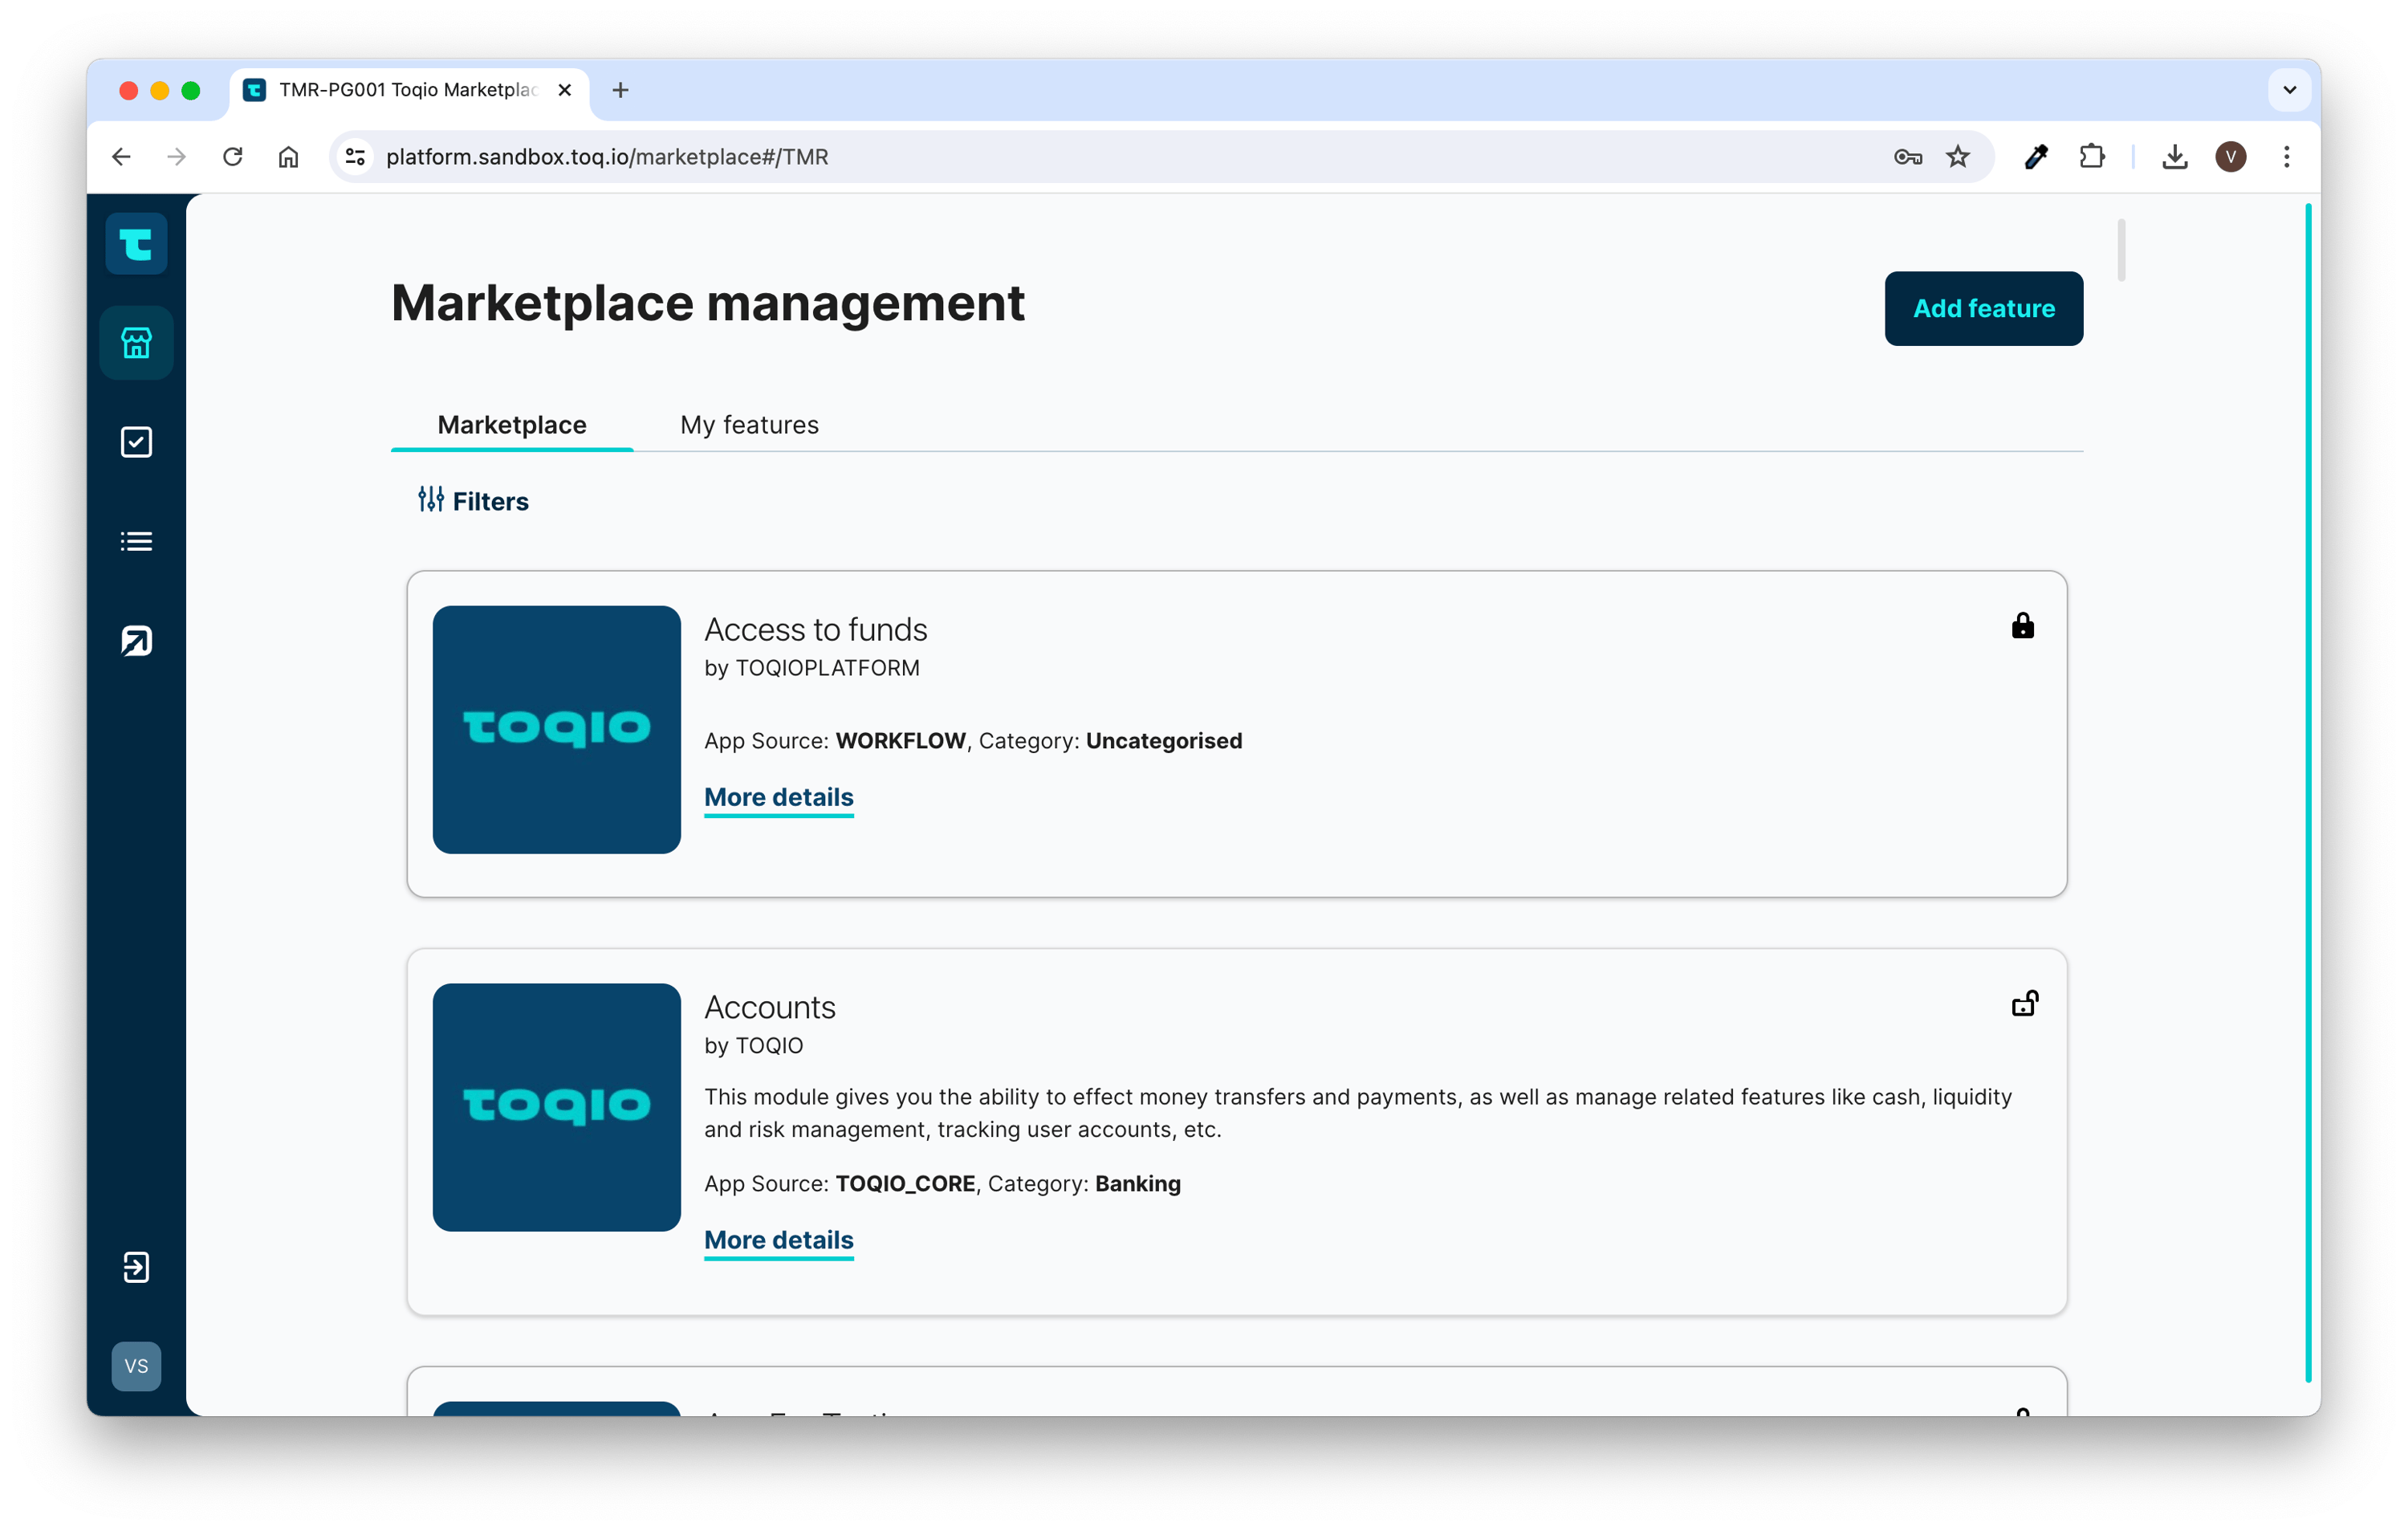This screenshot has width=2408, height=1531.
Task: Go back in browser history
Action: (121, 157)
